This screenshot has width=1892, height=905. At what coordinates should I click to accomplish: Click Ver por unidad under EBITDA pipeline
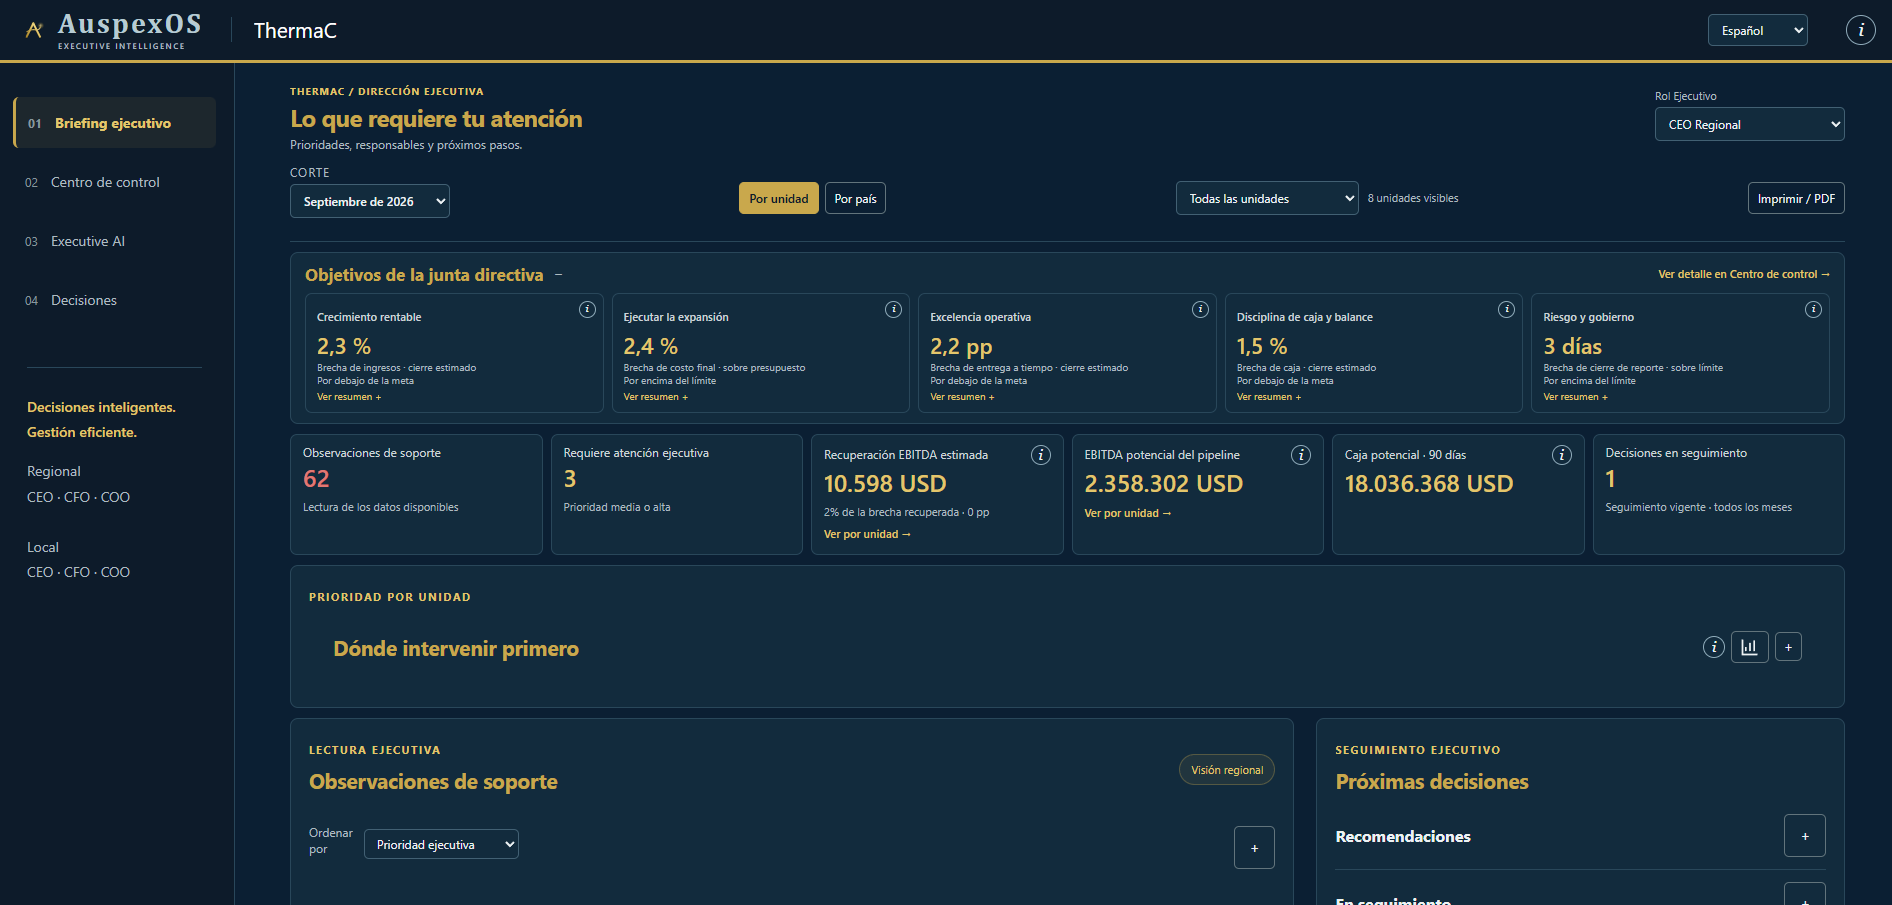[1127, 513]
